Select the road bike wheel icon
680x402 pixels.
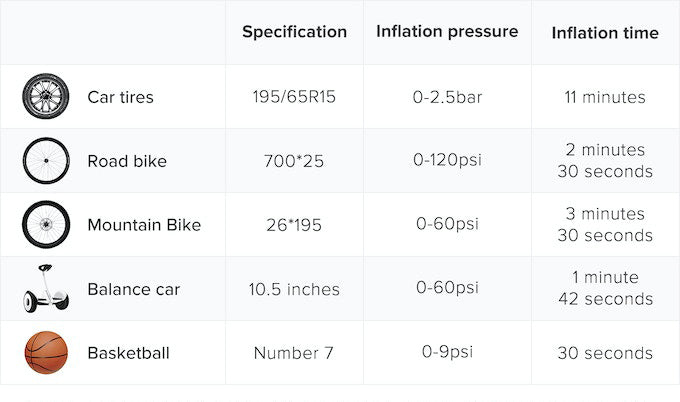pos(46,161)
